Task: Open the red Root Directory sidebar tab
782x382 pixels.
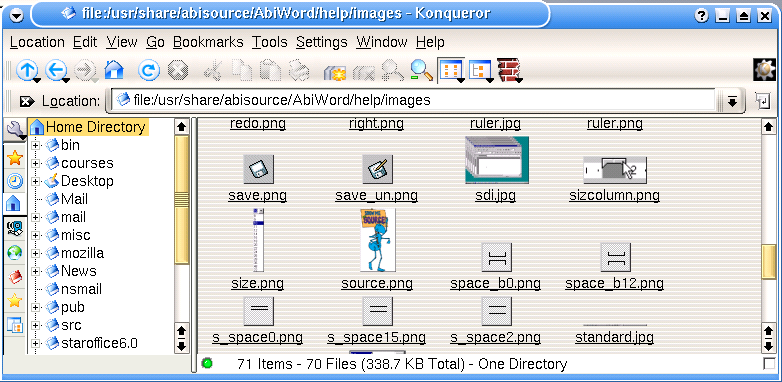Action: point(14,277)
